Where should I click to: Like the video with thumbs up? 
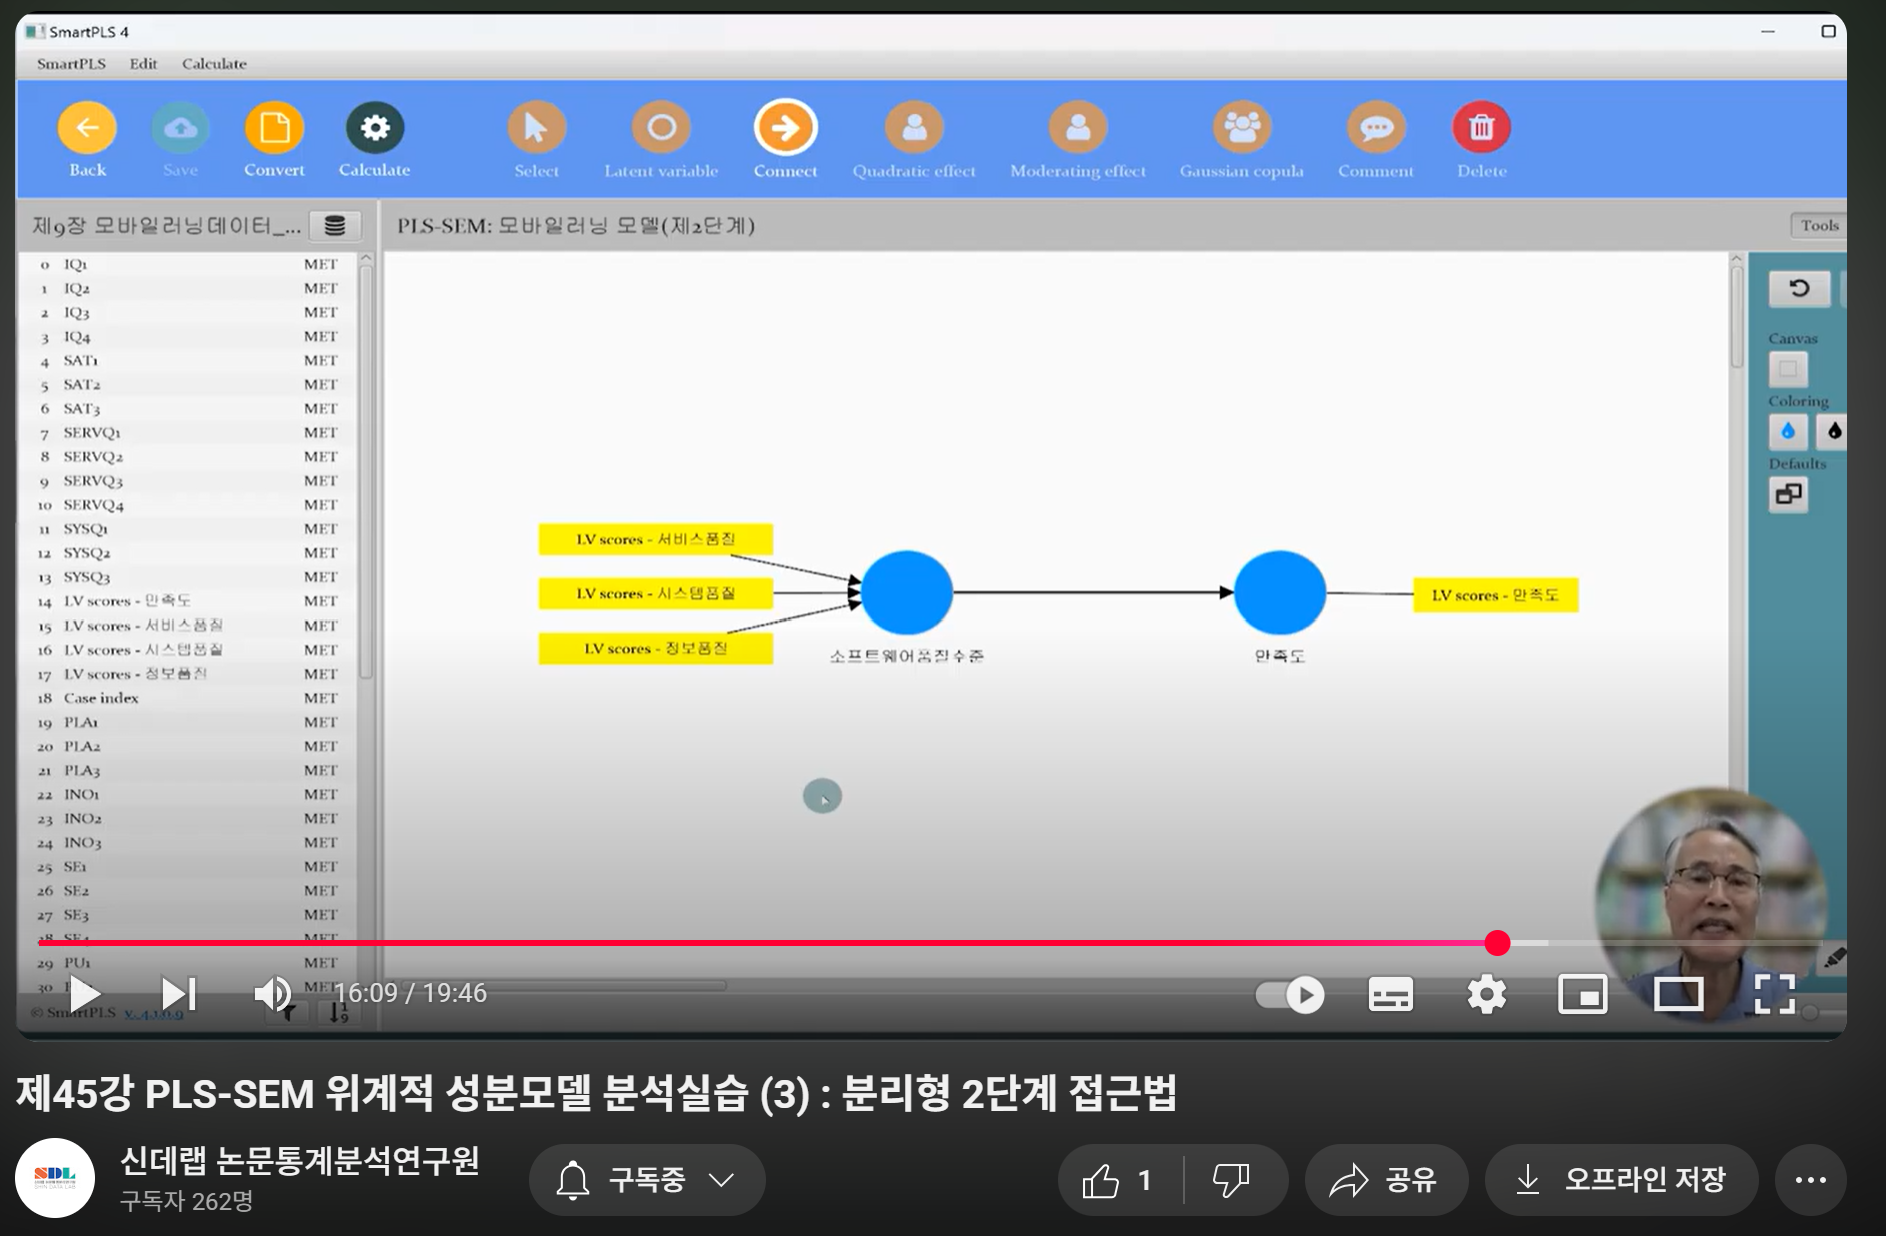pos(1119,1181)
